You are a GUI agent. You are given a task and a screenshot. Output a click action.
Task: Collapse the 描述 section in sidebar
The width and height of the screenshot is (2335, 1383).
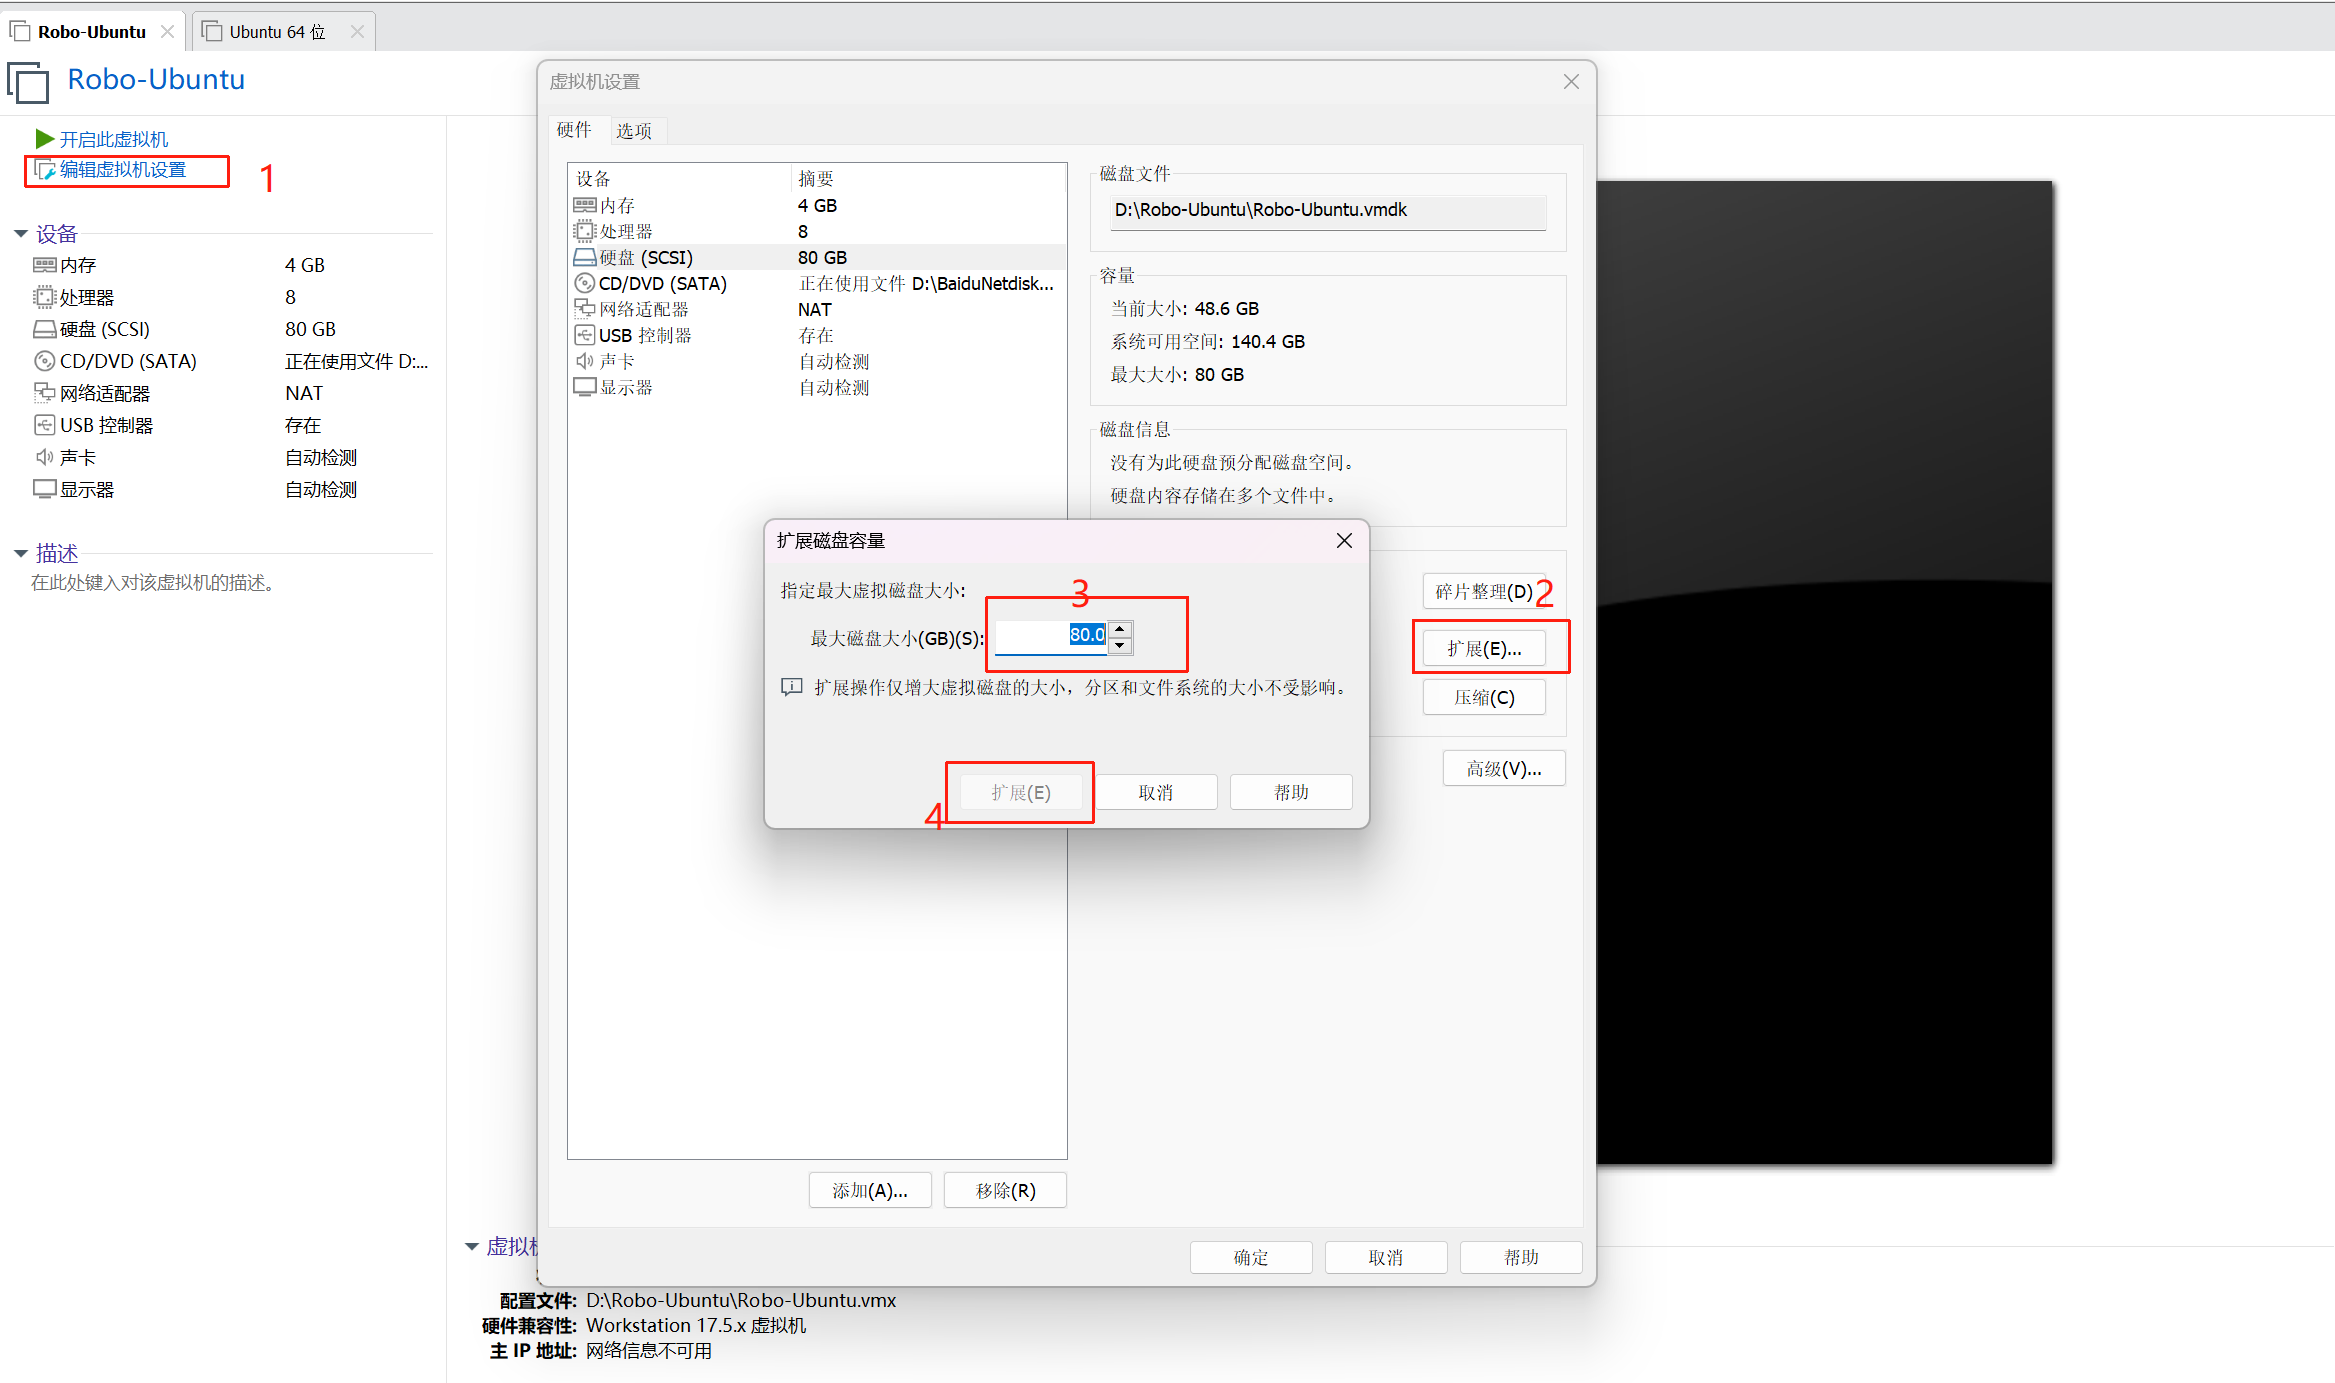pyautogui.click(x=20, y=553)
